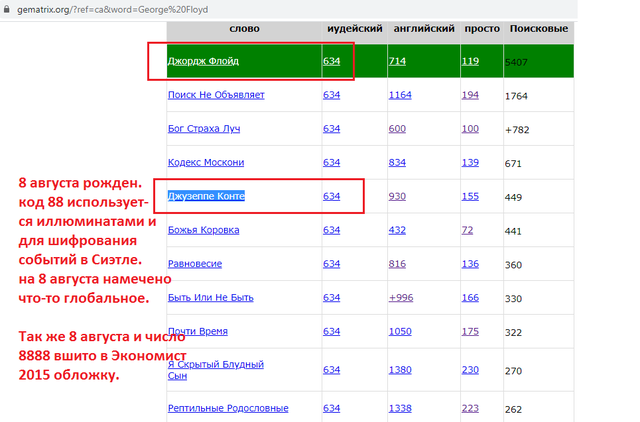
Task: Open the Быть Или Не Быть link
Action: click(x=211, y=298)
